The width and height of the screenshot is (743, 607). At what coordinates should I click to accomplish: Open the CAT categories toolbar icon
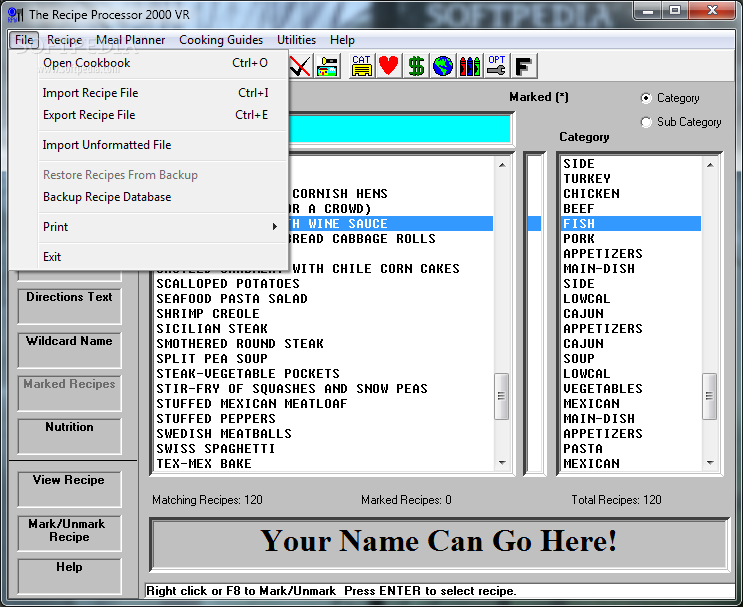click(362, 66)
